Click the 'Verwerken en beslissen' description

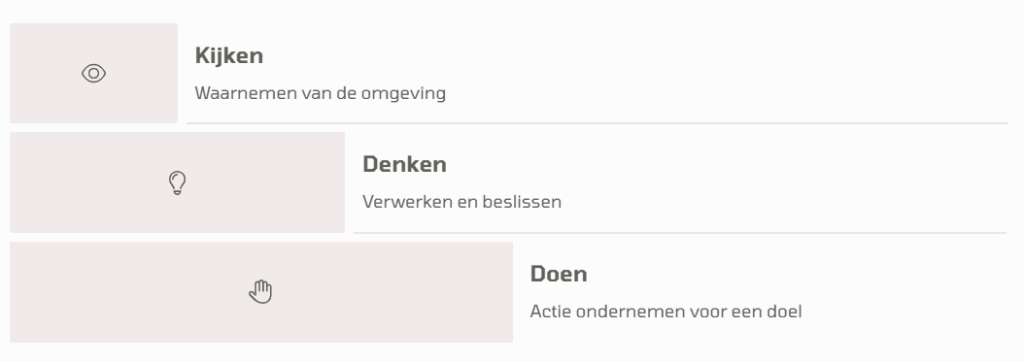pyautogui.click(x=462, y=201)
